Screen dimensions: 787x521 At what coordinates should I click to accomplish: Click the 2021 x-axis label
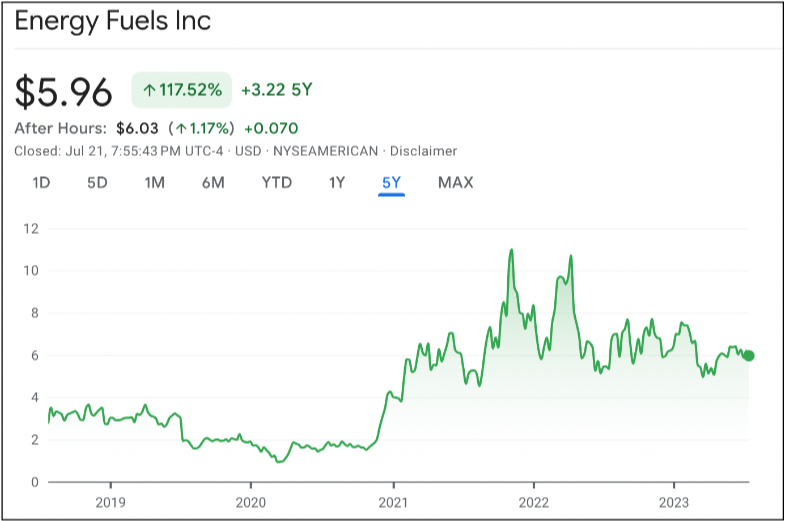[393, 502]
